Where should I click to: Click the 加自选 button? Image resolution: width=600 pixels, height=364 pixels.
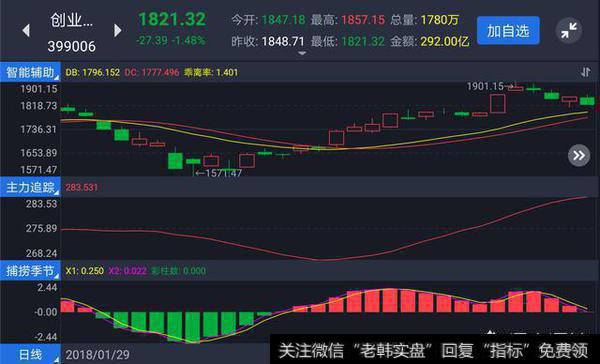point(508,31)
